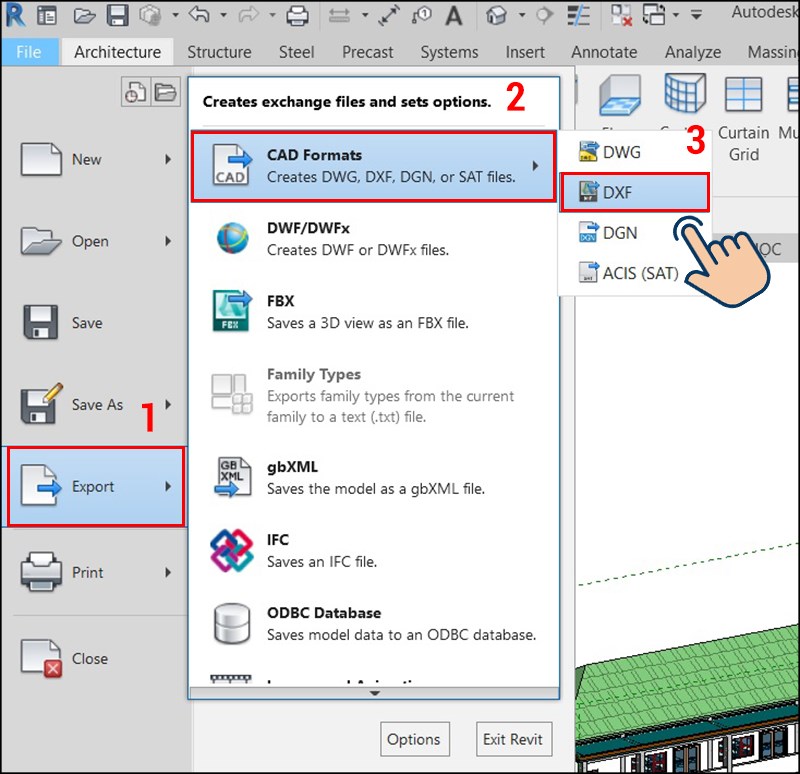800x774 pixels.
Task: Switch to the Architecture tab
Action: click(x=117, y=52)
